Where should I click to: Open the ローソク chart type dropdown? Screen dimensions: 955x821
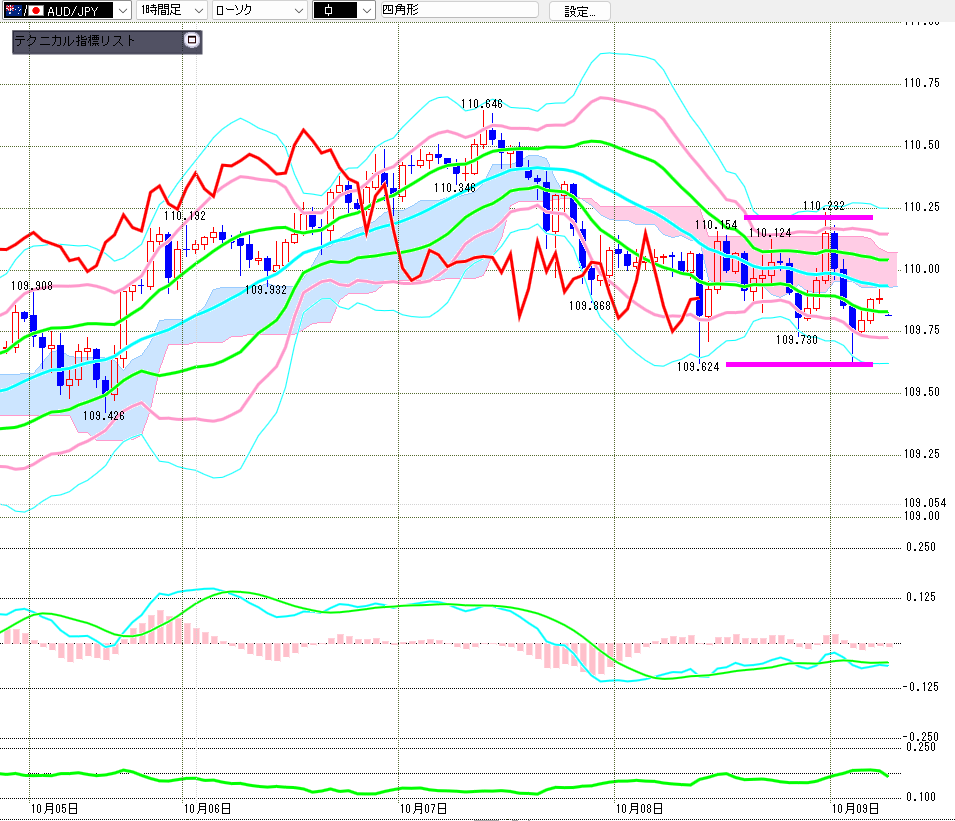tap(259, 10)
